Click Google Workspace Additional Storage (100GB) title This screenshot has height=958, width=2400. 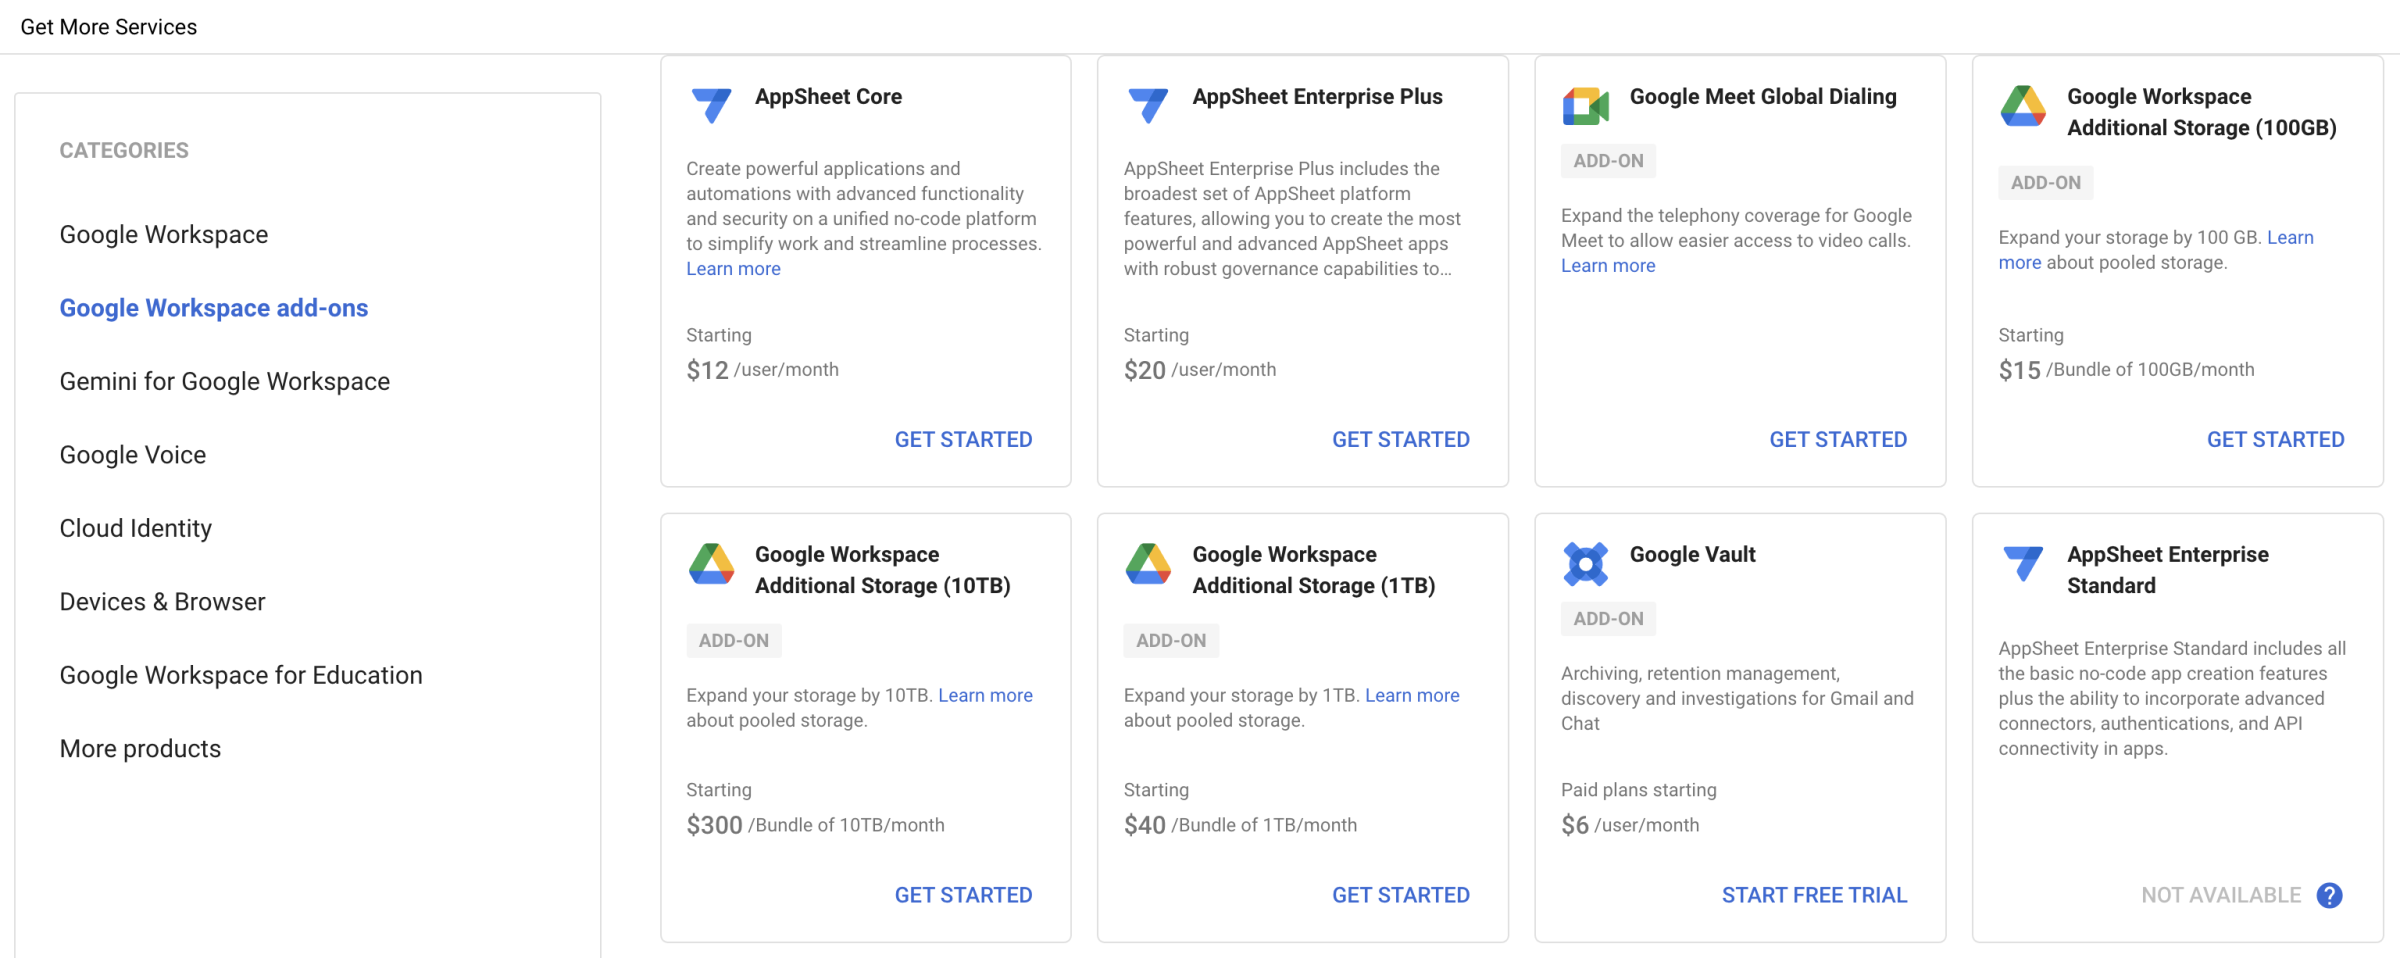click(2202, 112)
